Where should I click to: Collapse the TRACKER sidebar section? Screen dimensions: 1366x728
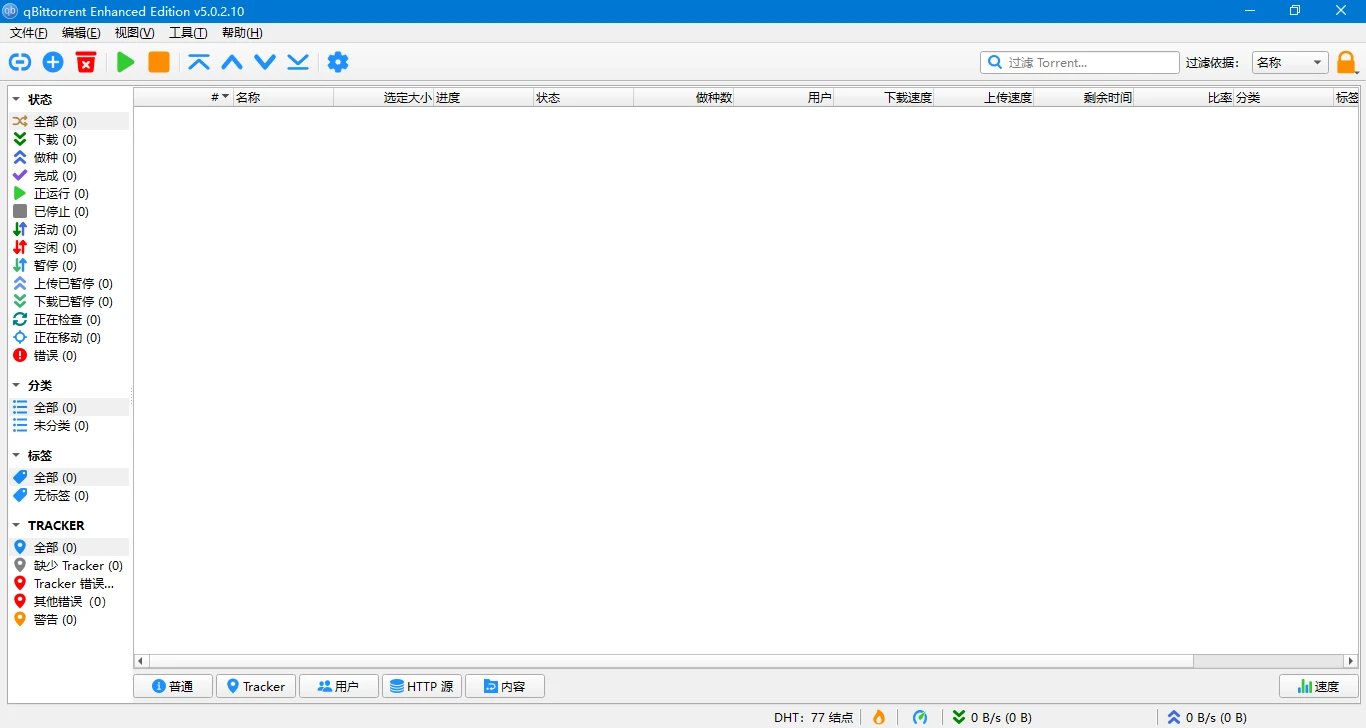click(16, 525)
